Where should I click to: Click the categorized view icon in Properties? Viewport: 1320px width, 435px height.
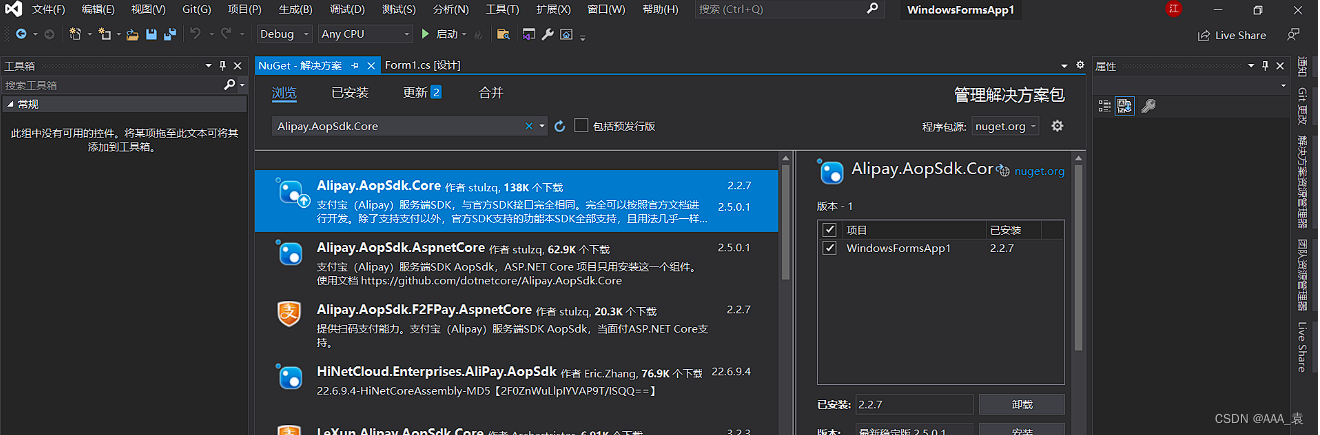1105,105
